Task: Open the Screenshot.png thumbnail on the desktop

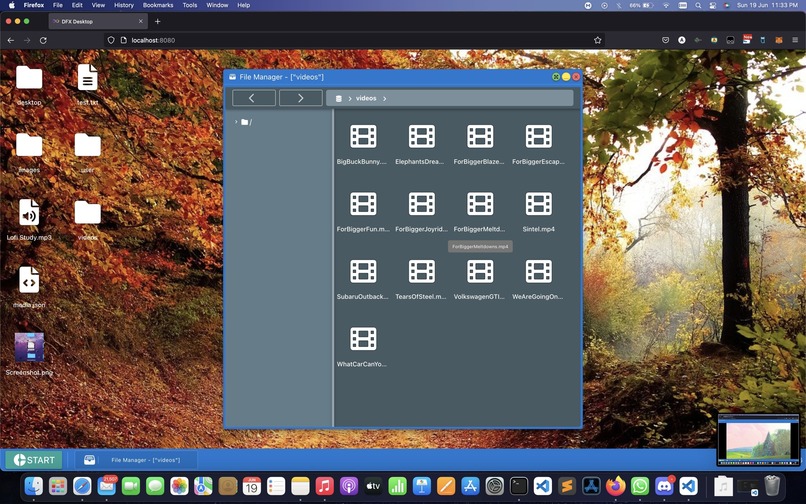Action: coord(29,348)
